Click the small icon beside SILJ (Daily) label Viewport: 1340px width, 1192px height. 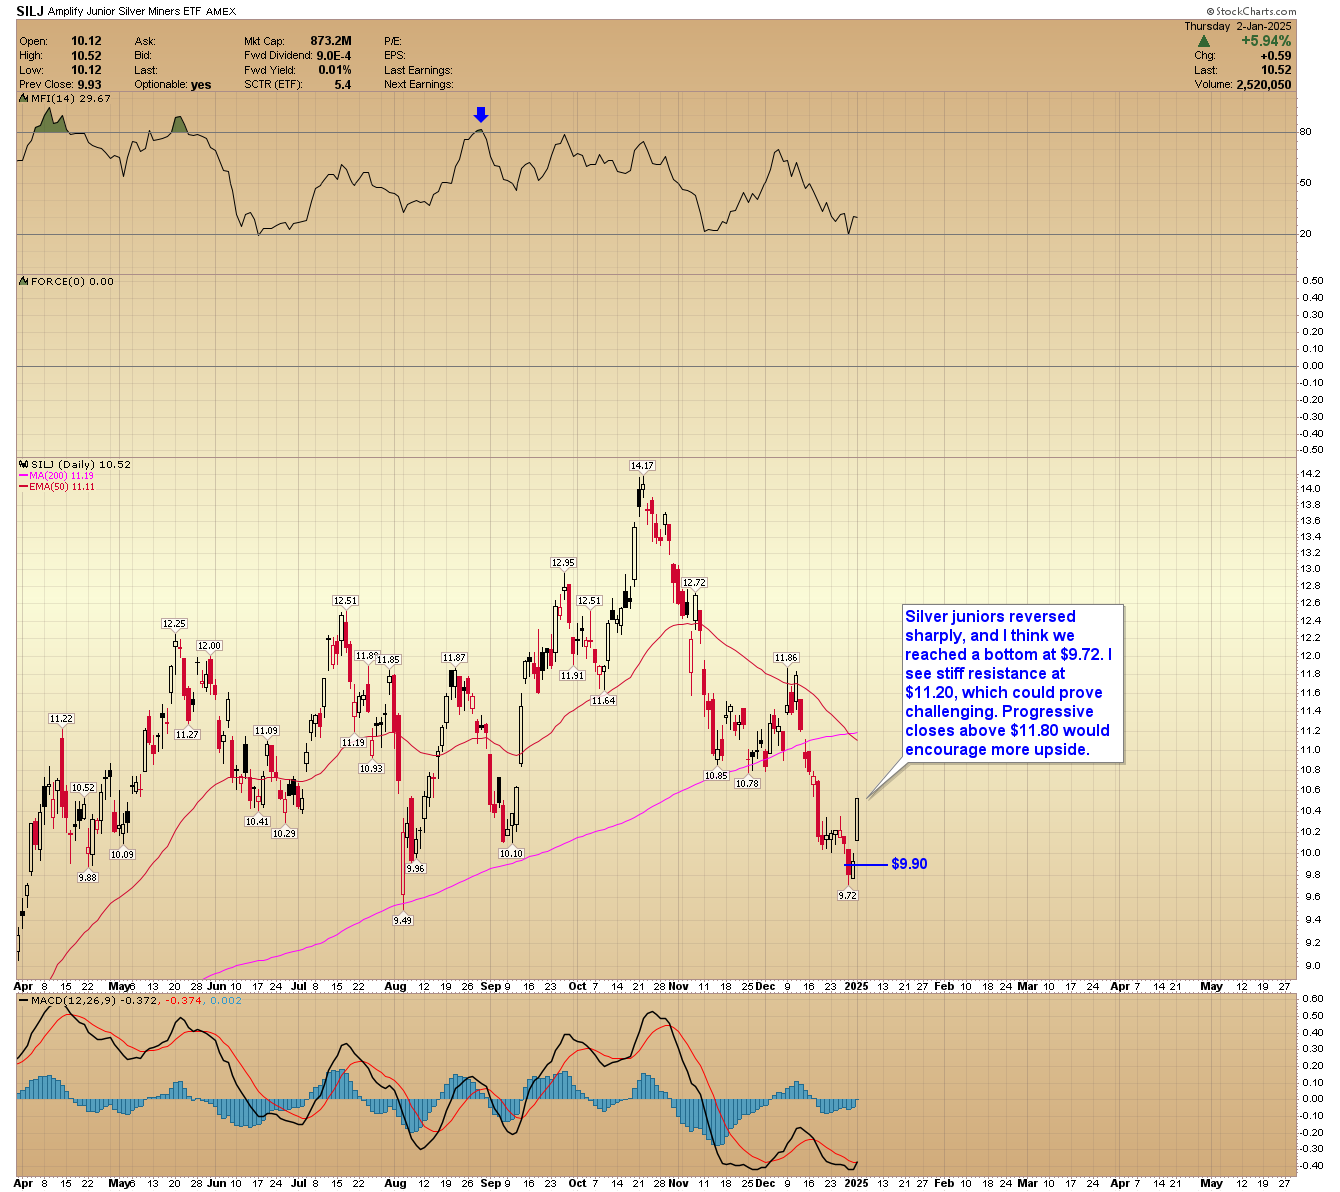pyautogui.click(x=23, y=465)
